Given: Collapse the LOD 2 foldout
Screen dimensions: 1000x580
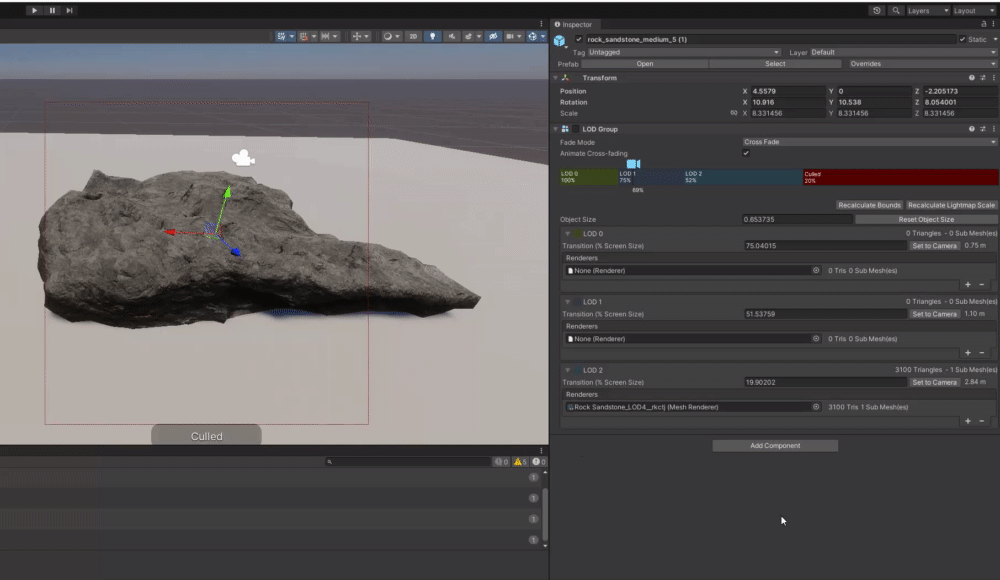Looking at the screenshot, I should [x=567, y=370].
